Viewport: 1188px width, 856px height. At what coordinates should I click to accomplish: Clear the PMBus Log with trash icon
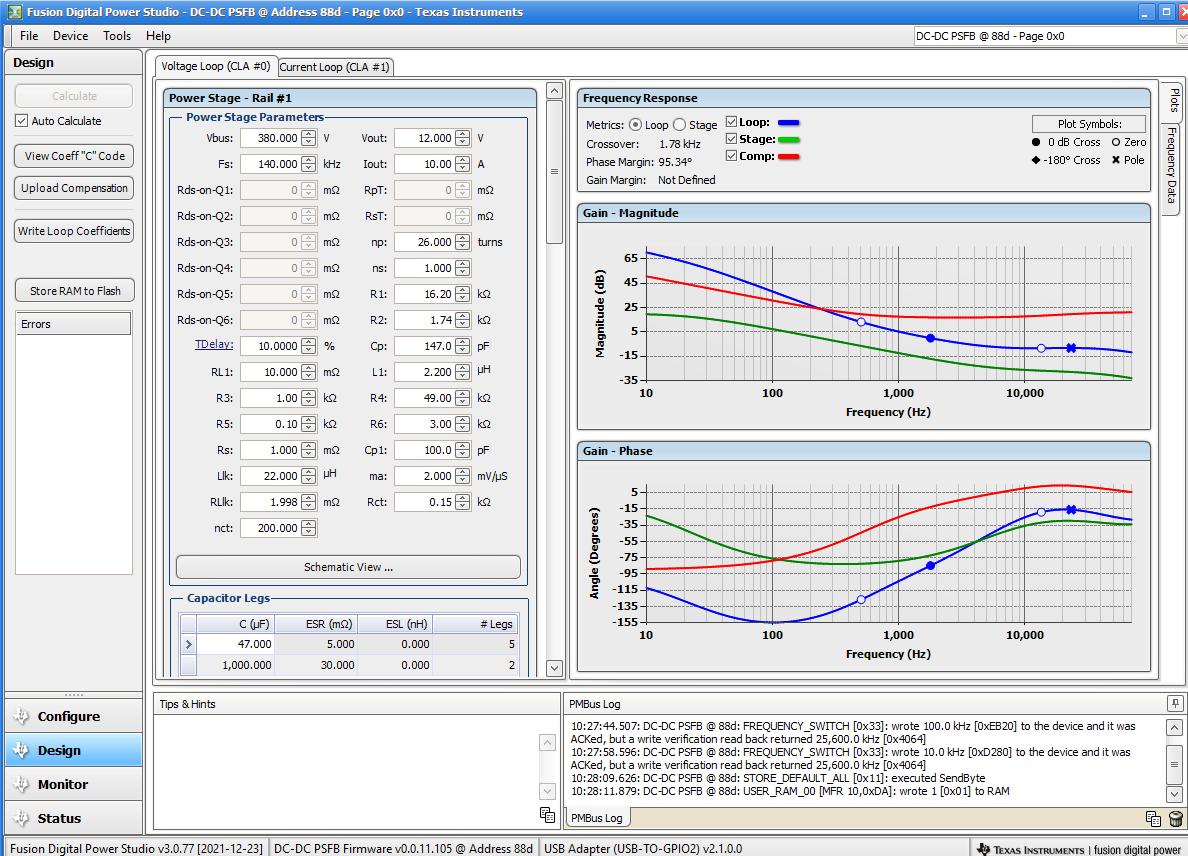pyautogui.click(x=1175, y=818)
